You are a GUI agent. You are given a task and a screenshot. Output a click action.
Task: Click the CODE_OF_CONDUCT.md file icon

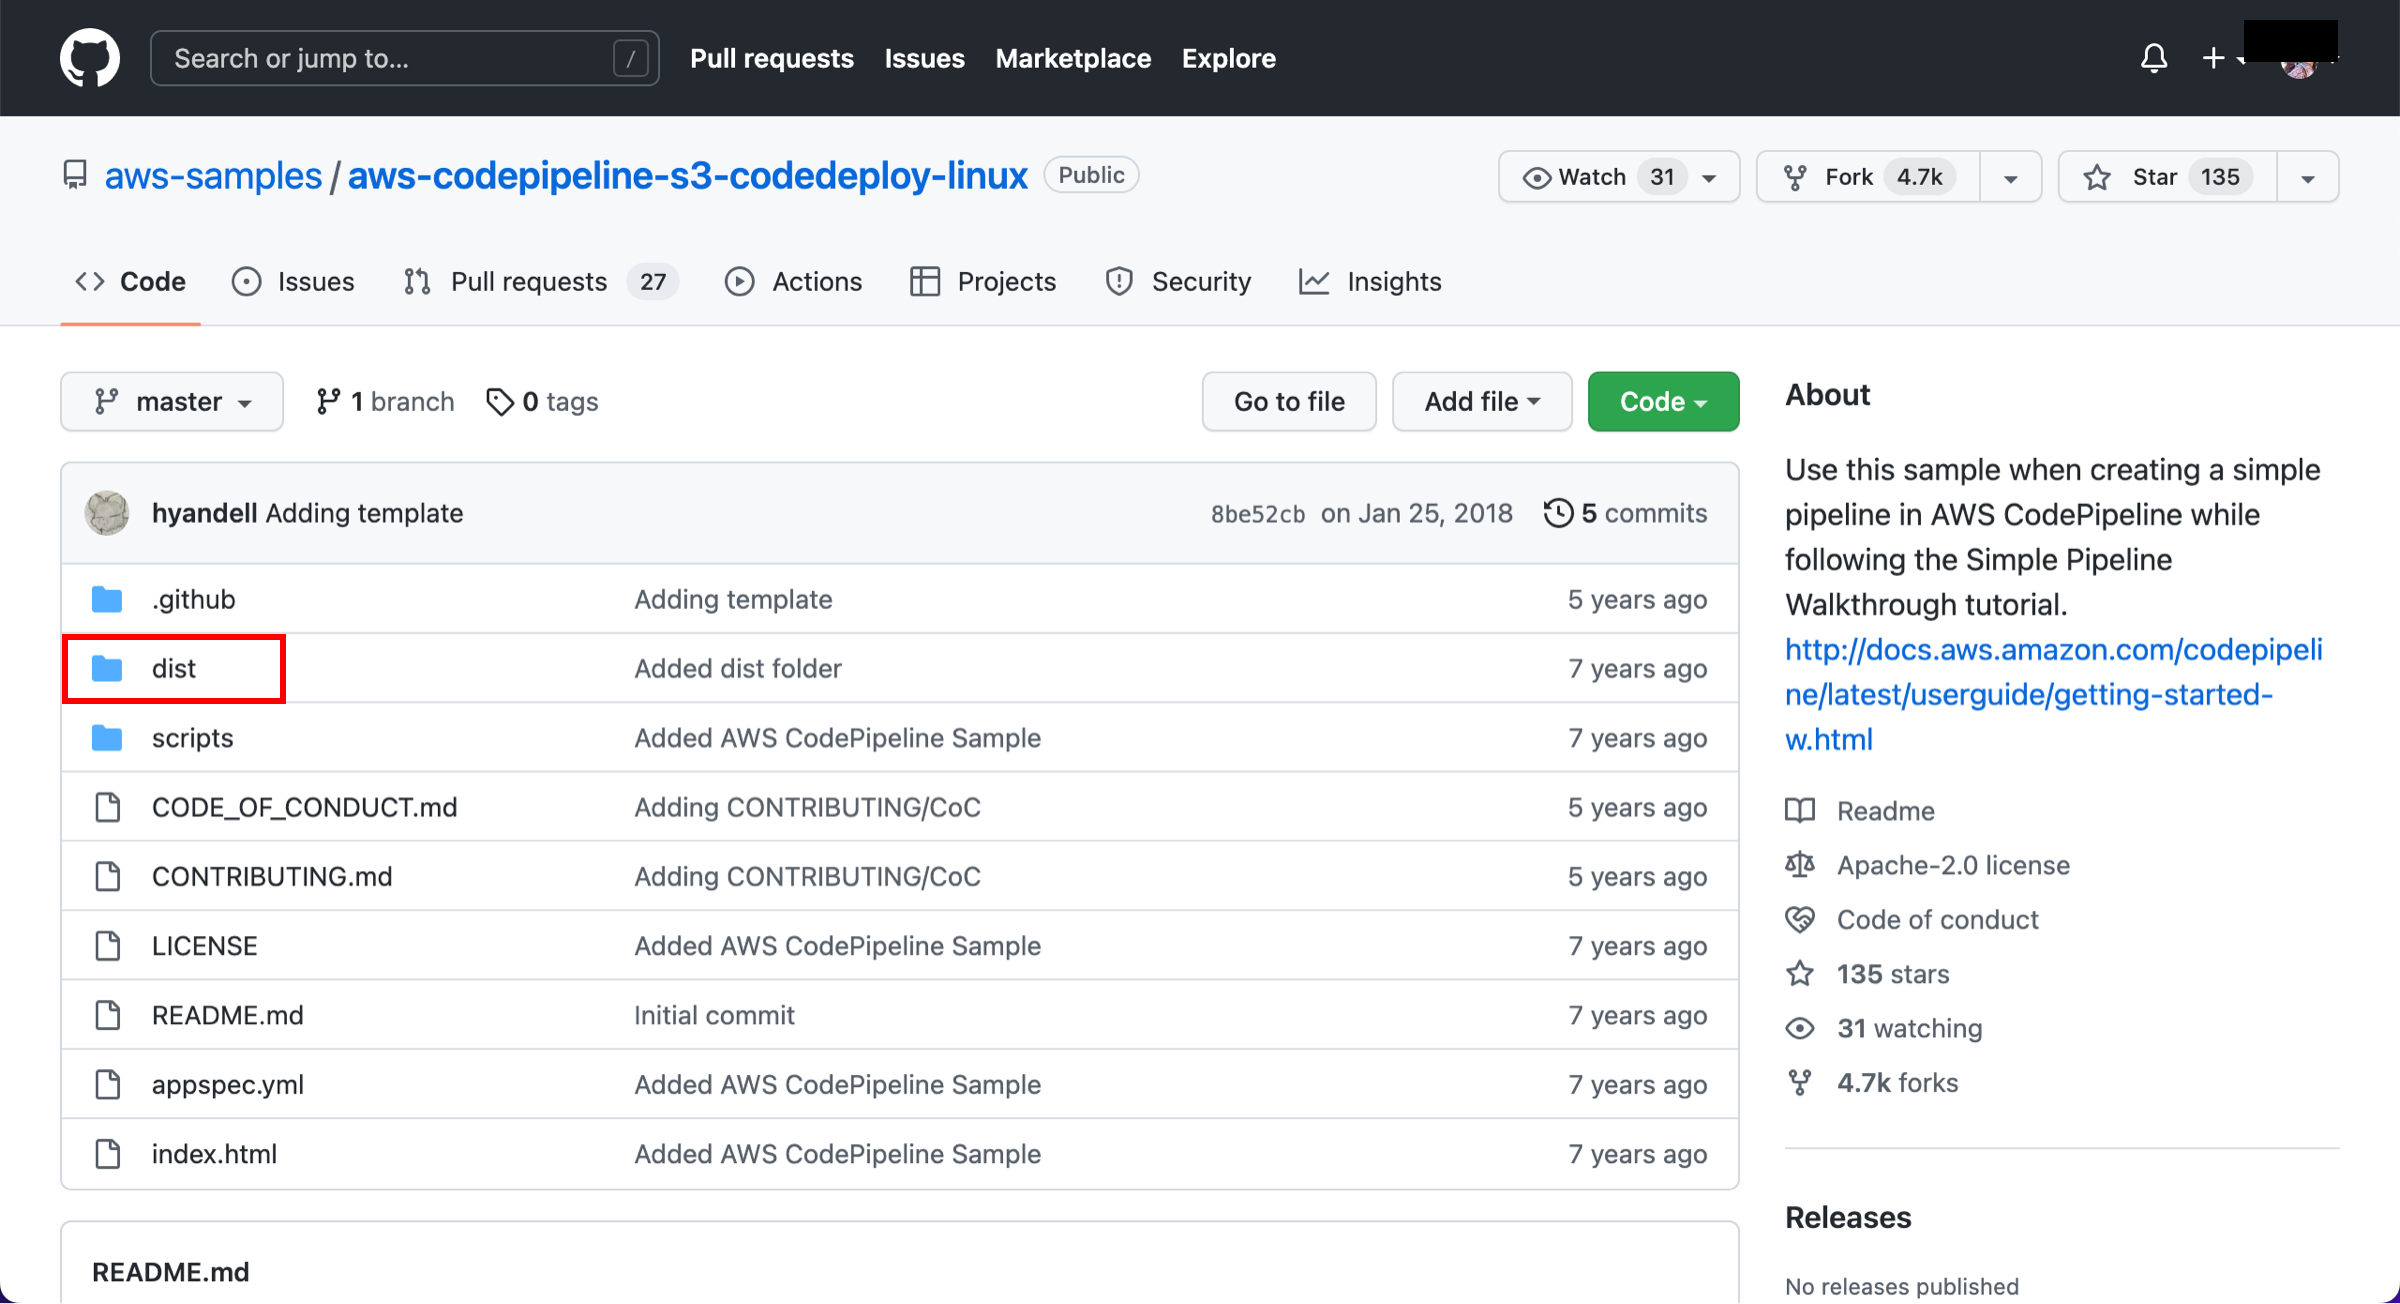(x=107, y=807)
